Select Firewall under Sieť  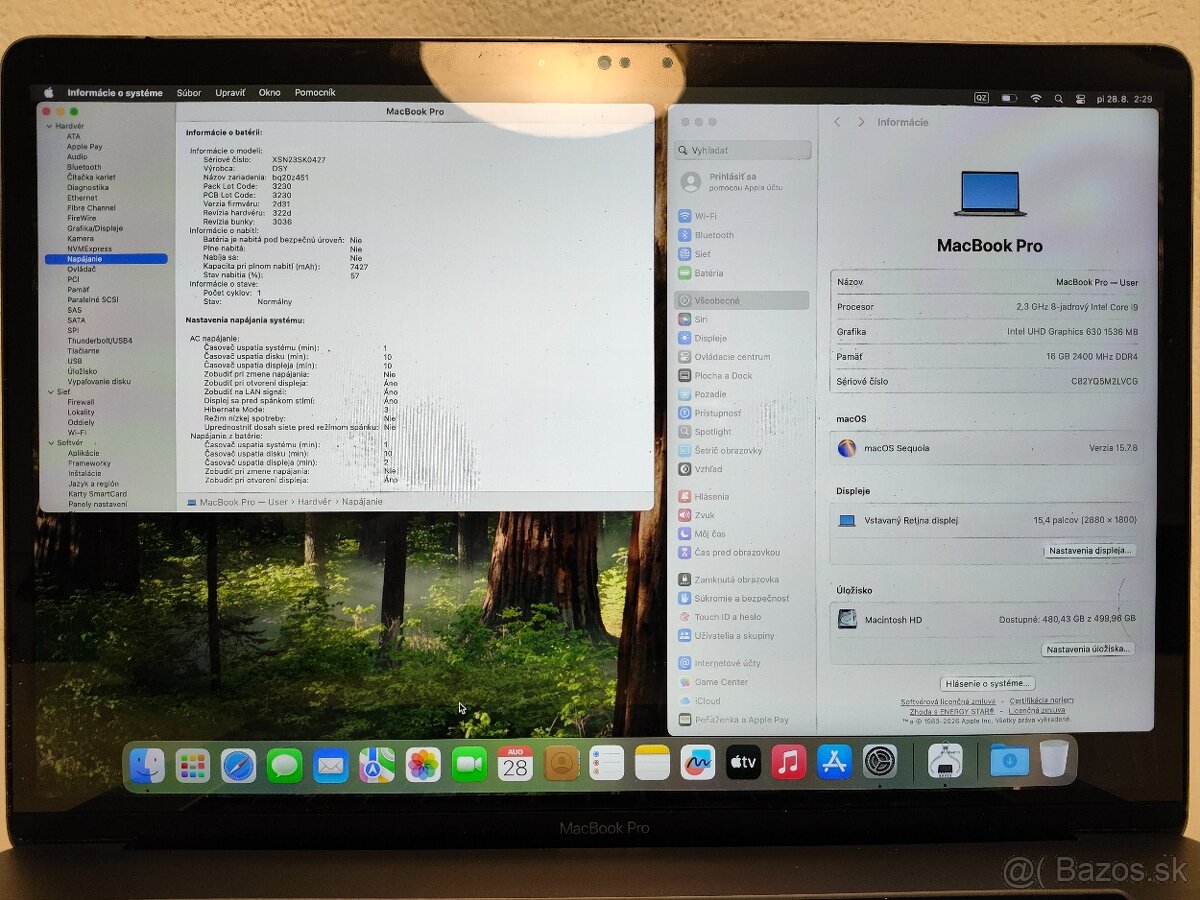tap(81, 402)
